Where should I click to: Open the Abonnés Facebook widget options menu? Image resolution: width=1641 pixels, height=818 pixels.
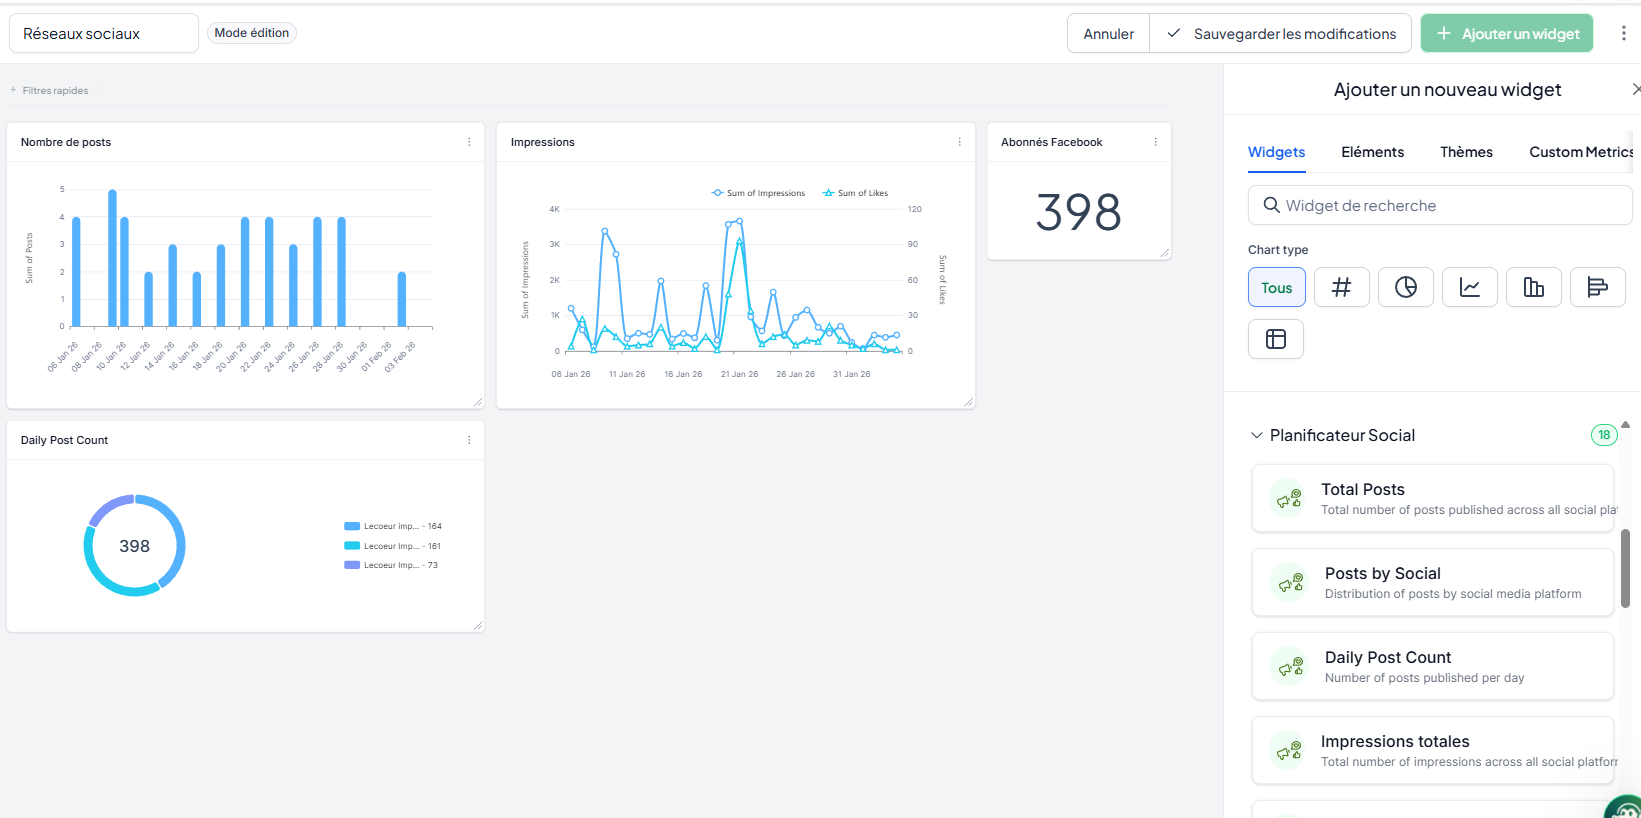click(x=1155, y=142)
